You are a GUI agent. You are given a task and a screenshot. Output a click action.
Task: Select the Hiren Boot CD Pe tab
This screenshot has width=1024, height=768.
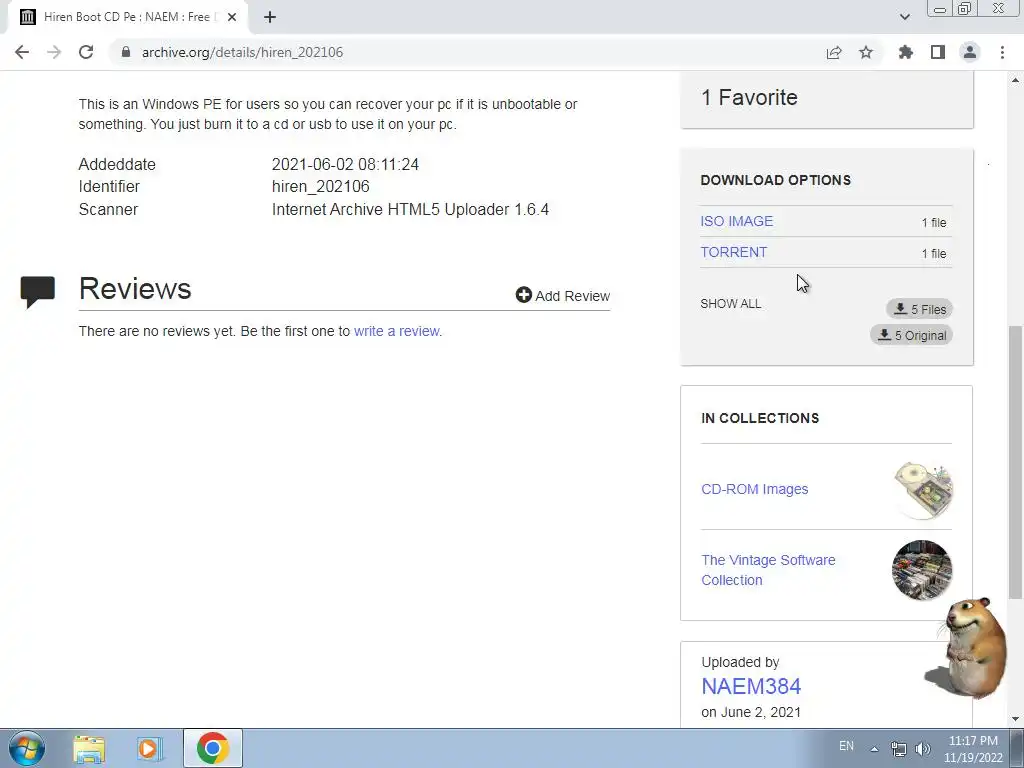tap(127, 17)
